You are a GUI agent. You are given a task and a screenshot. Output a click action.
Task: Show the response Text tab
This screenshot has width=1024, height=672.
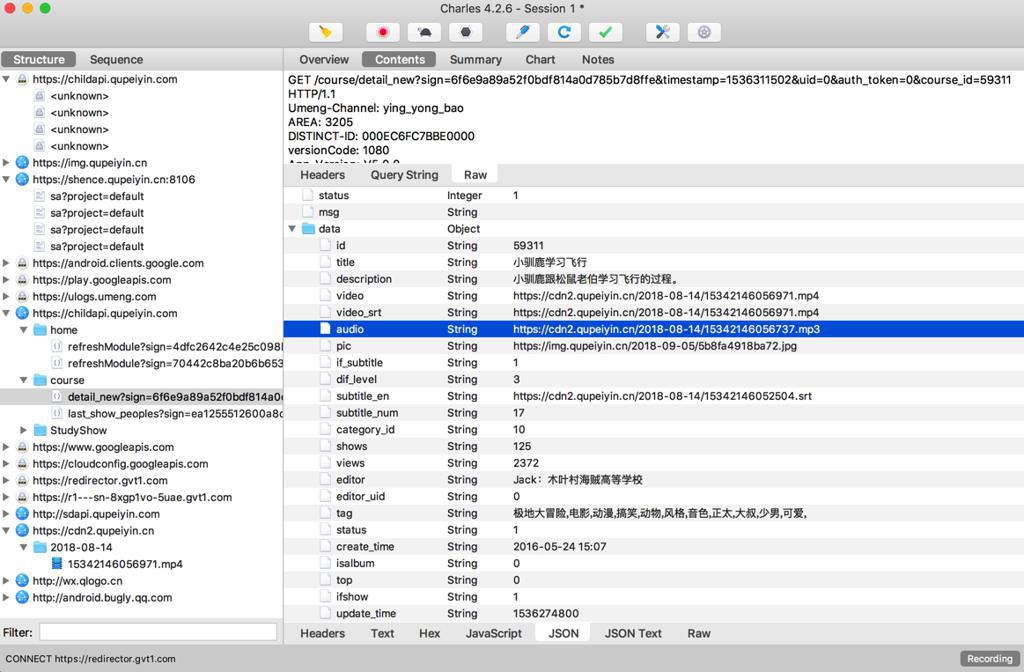(x=382, y=633)
